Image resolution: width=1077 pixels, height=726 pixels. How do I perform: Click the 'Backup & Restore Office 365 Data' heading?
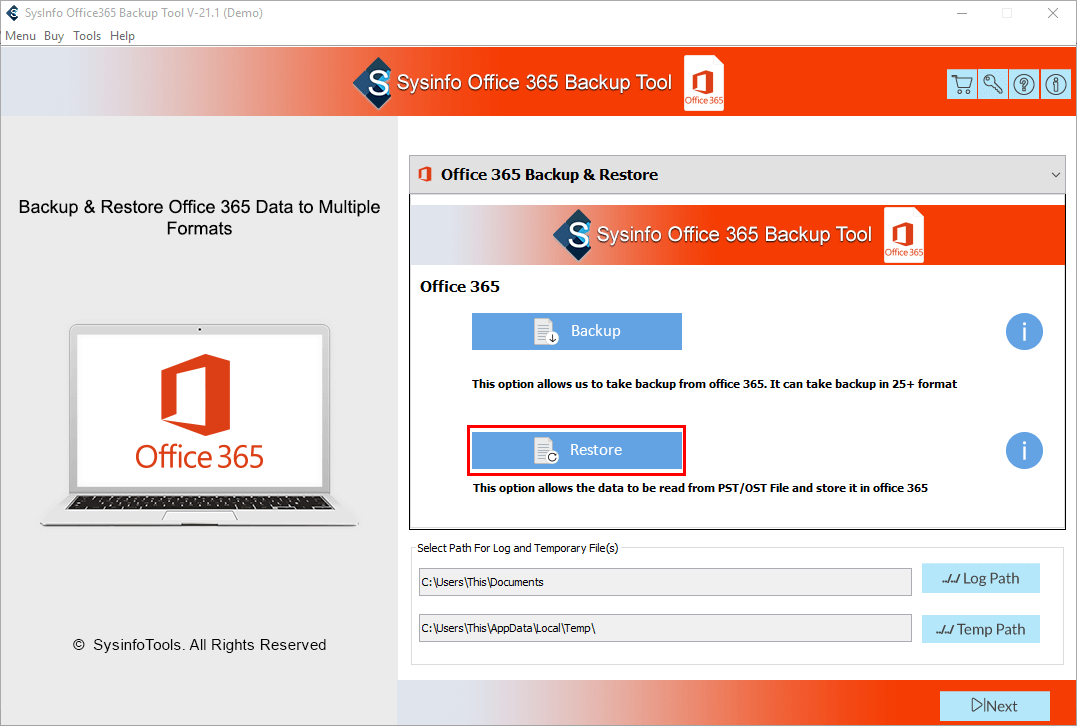(199, 218)
